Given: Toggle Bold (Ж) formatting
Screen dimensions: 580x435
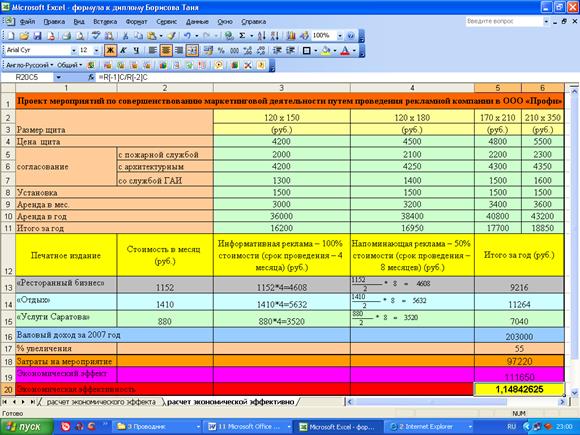Looking at the screenshot, I should click(110, 50).
